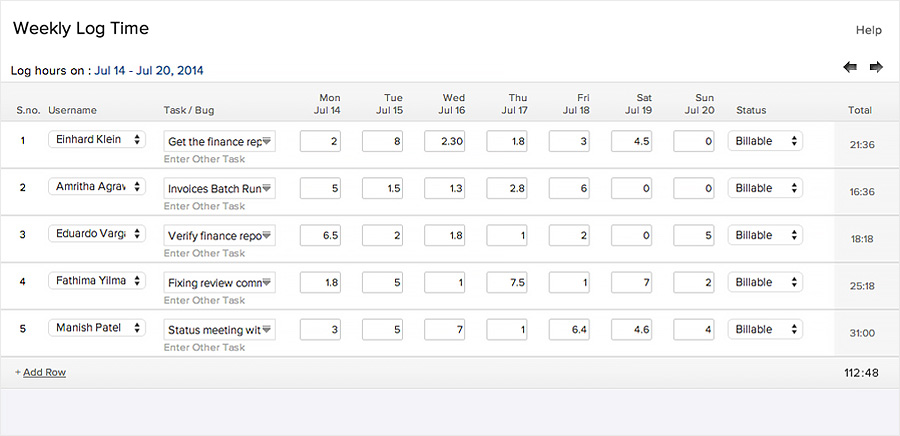
Task: Expand 'Invoices Batch Run' task dropdown
Action: (x=267, y=188)
